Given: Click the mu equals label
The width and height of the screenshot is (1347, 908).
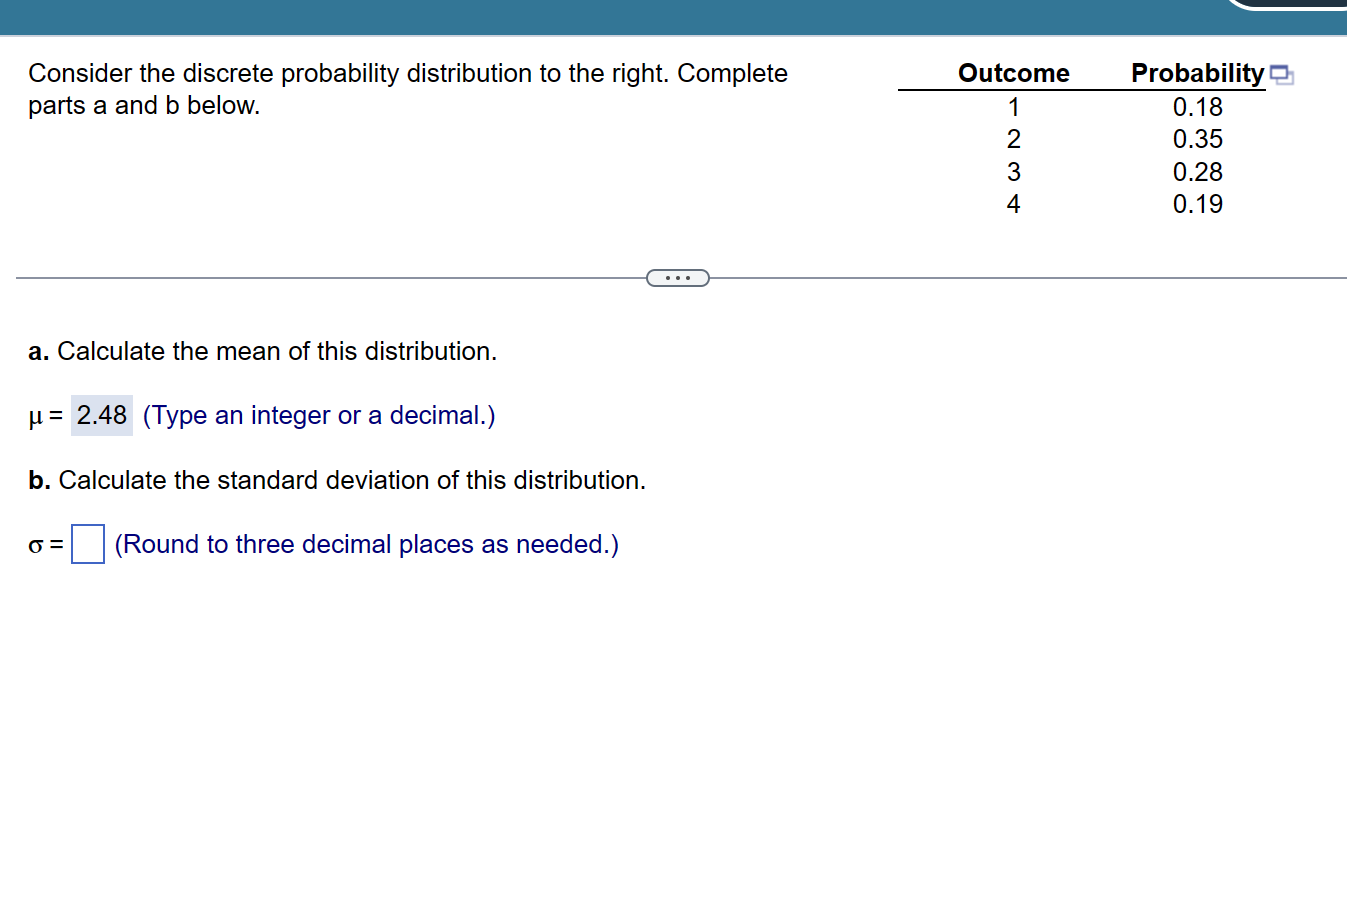Looking at the screenshot, I should [43, 414].
